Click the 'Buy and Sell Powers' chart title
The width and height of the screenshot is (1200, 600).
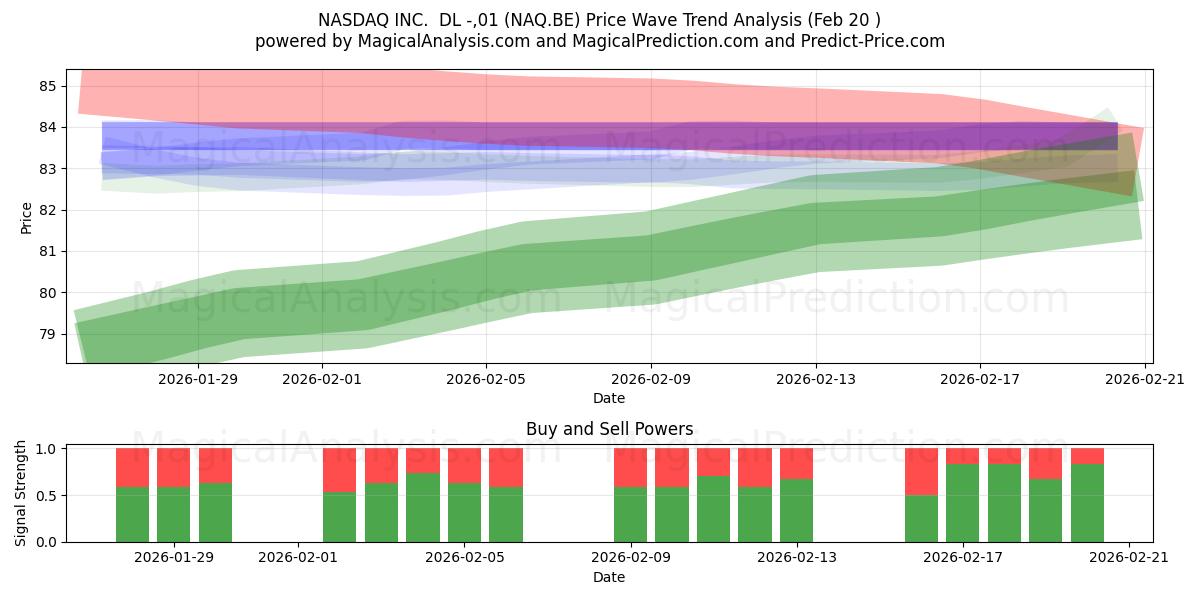[609, 429]
